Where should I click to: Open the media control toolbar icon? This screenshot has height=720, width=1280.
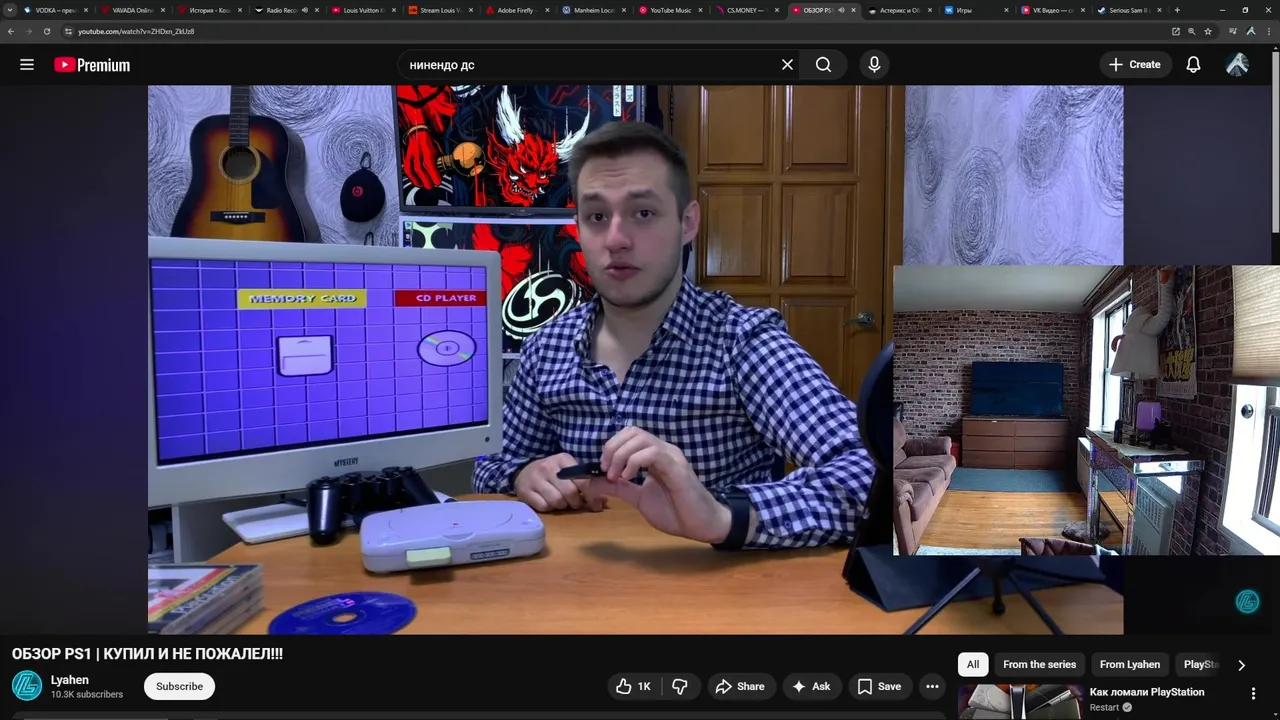(x=1234, y=31)
